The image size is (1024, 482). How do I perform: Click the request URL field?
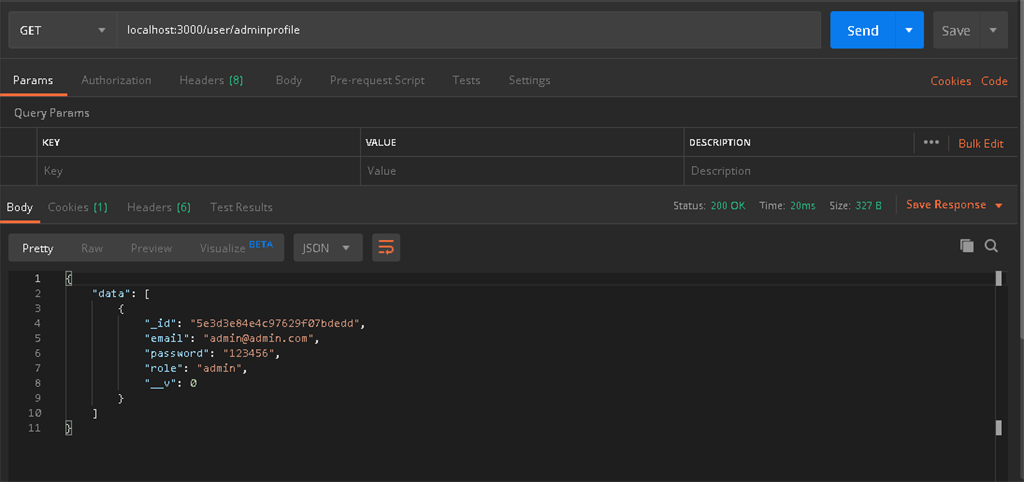(x=468, y=31)
